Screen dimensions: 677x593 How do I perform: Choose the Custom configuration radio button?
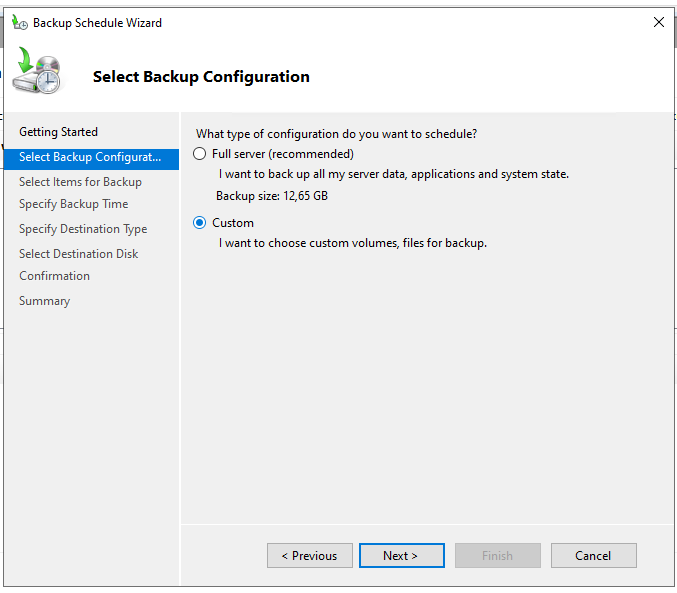[200, 223]
